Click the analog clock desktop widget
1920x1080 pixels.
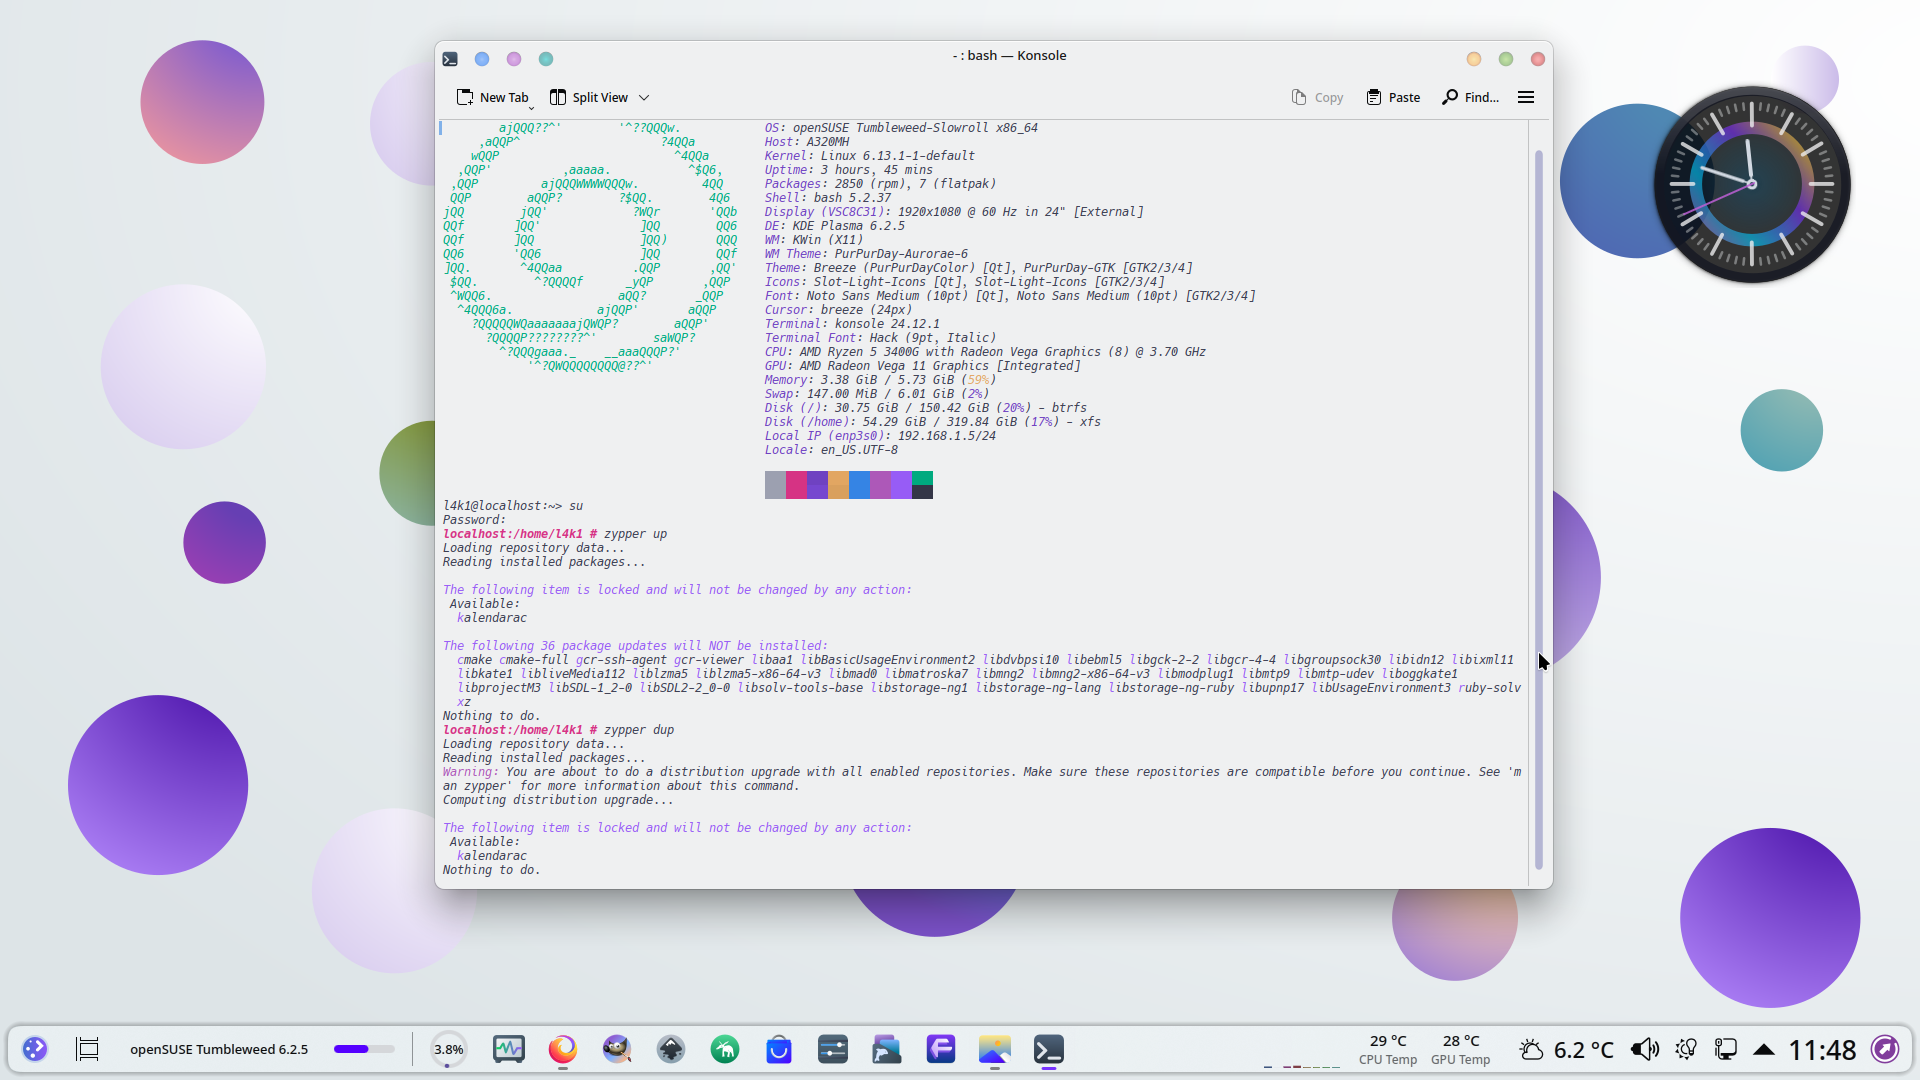click(1751, 184)
